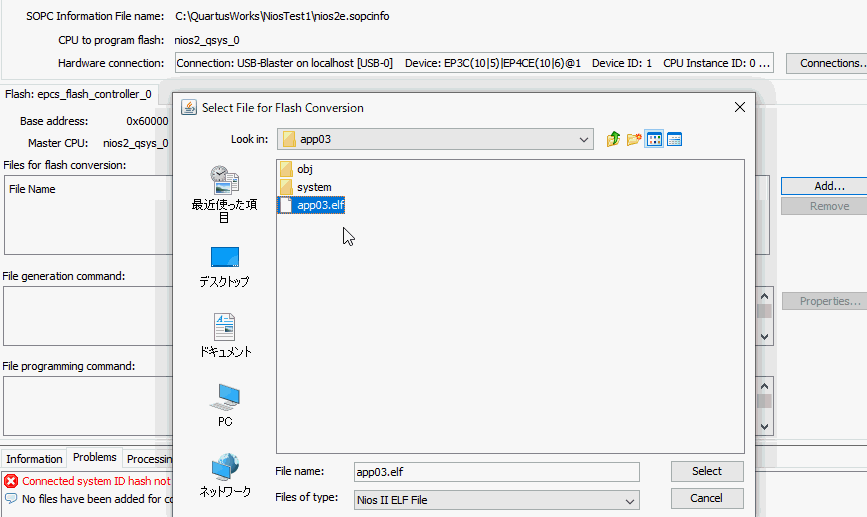Click the File name input field

[497, 472]
